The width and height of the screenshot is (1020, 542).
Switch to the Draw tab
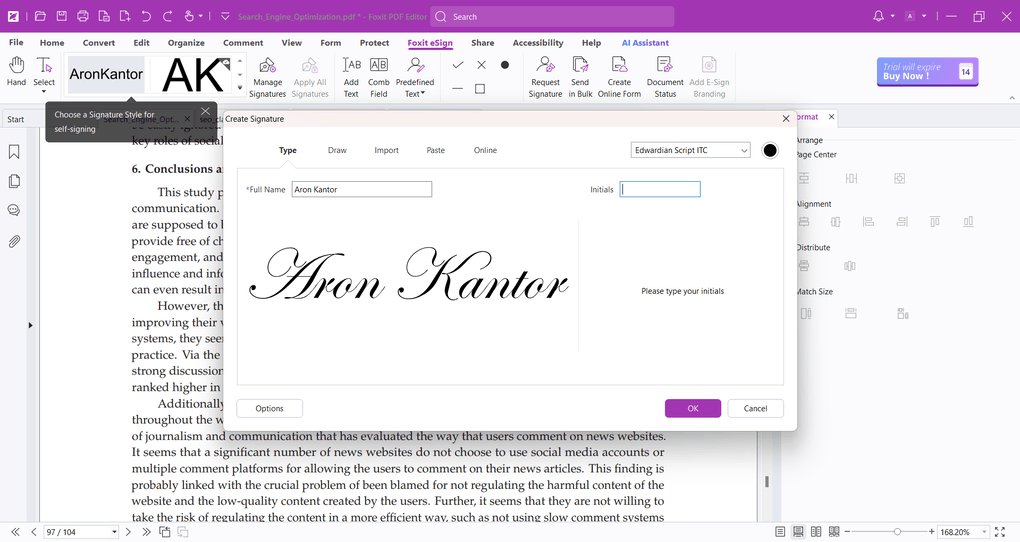coord(337,150)
